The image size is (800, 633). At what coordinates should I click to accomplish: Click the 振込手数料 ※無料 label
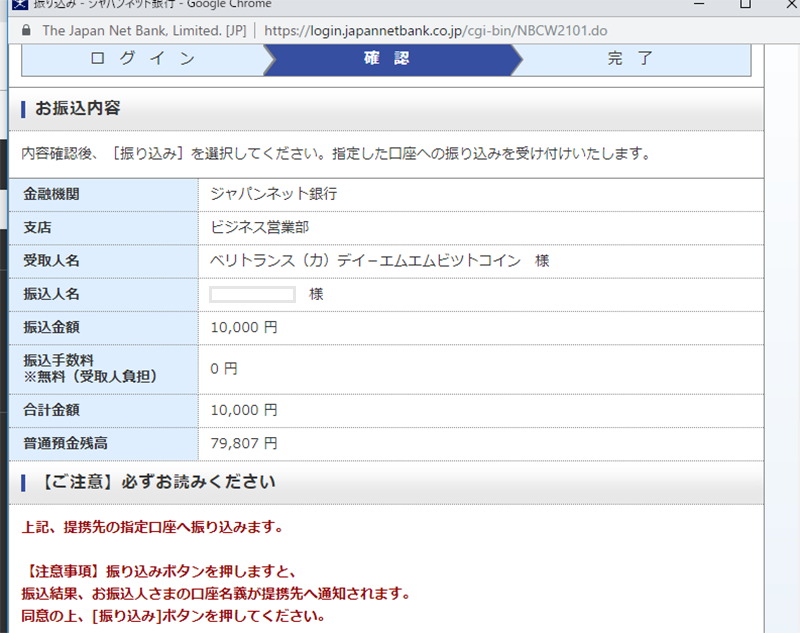coord(90,368)
